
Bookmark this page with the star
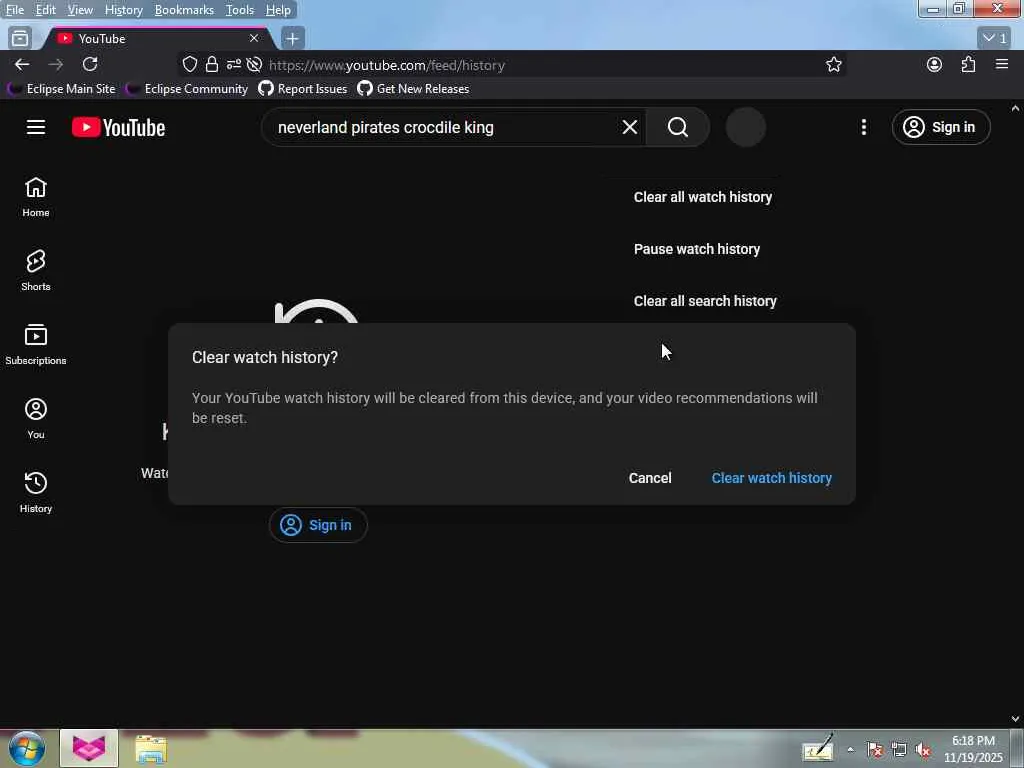pyautogui.click(x=833, y=65)
